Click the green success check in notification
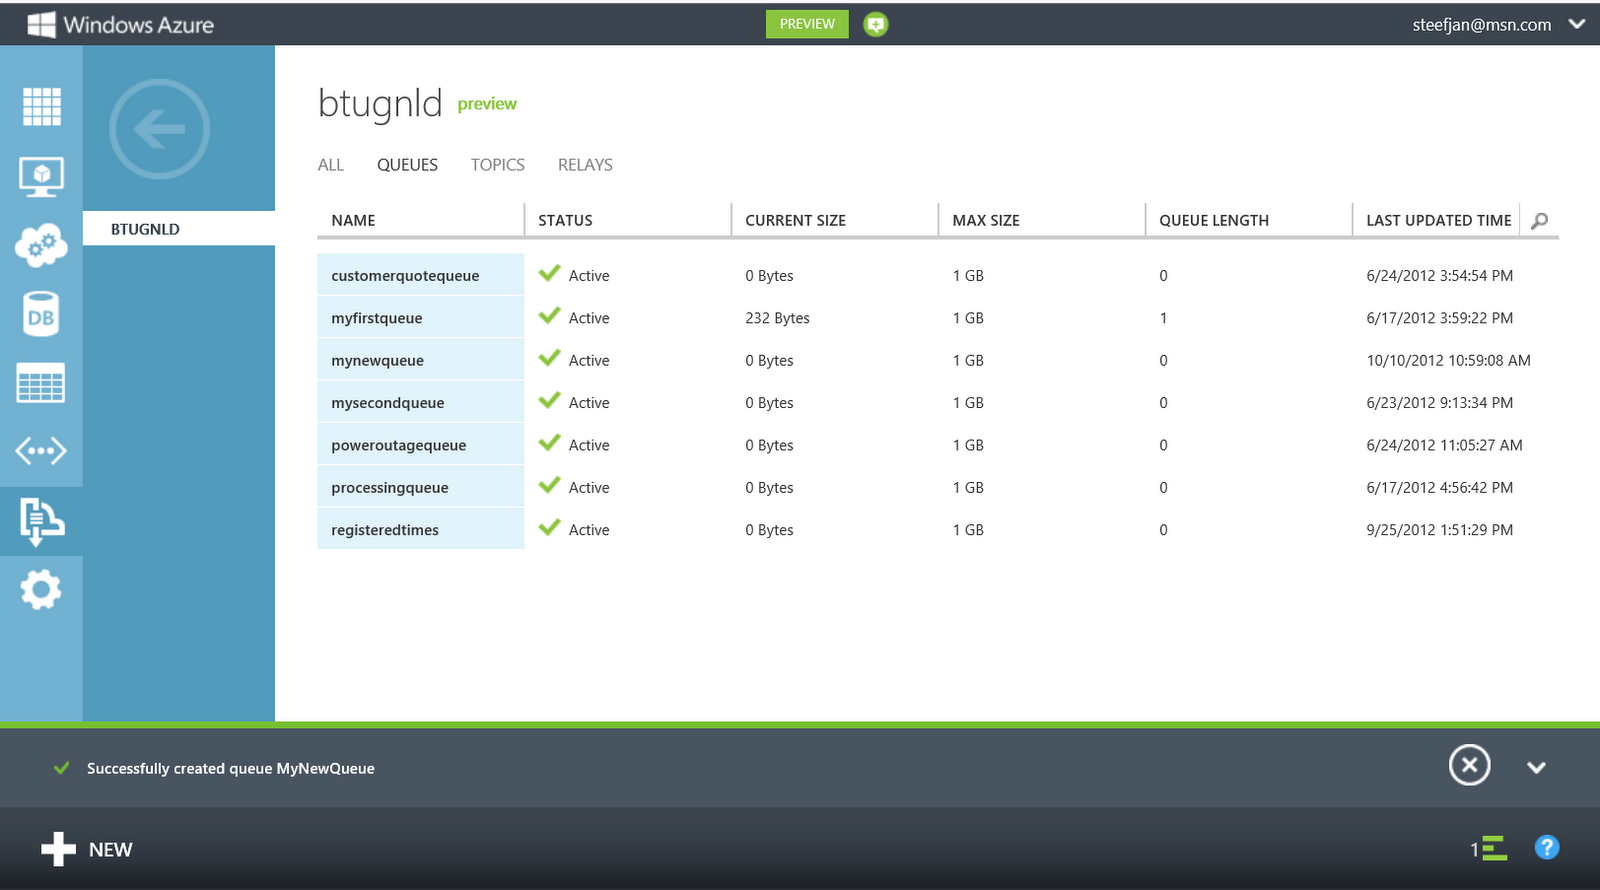This screenshot has width=1600, height=890. (x=61, y=768)
